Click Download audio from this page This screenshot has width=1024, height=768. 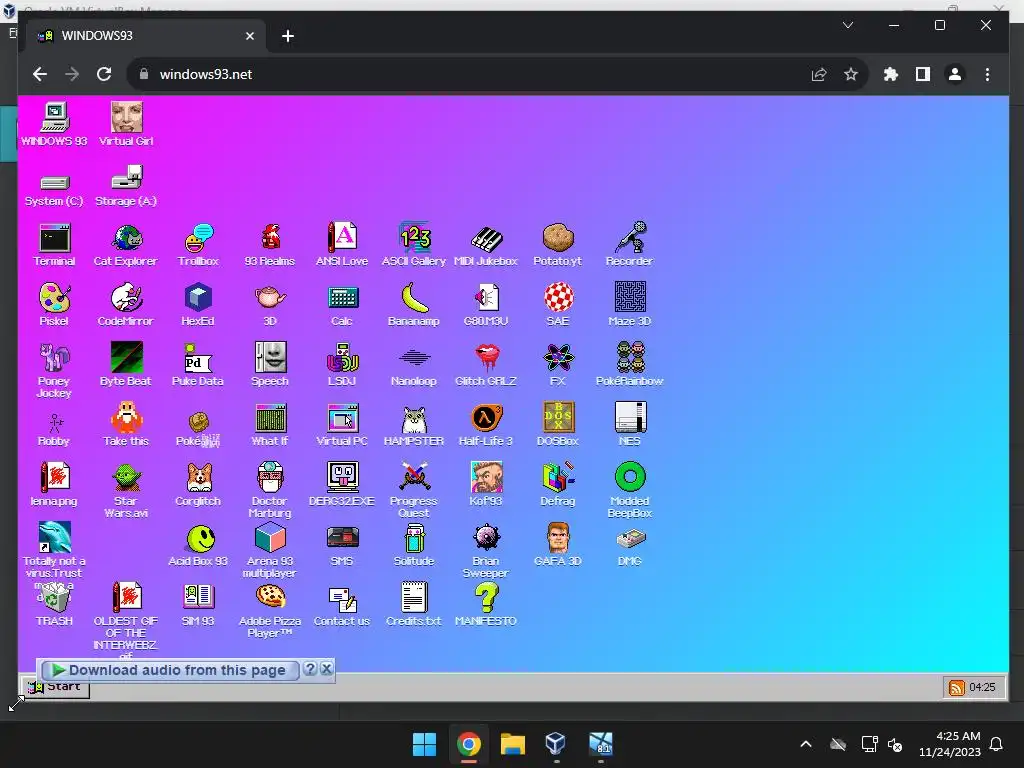click(168, 670)
